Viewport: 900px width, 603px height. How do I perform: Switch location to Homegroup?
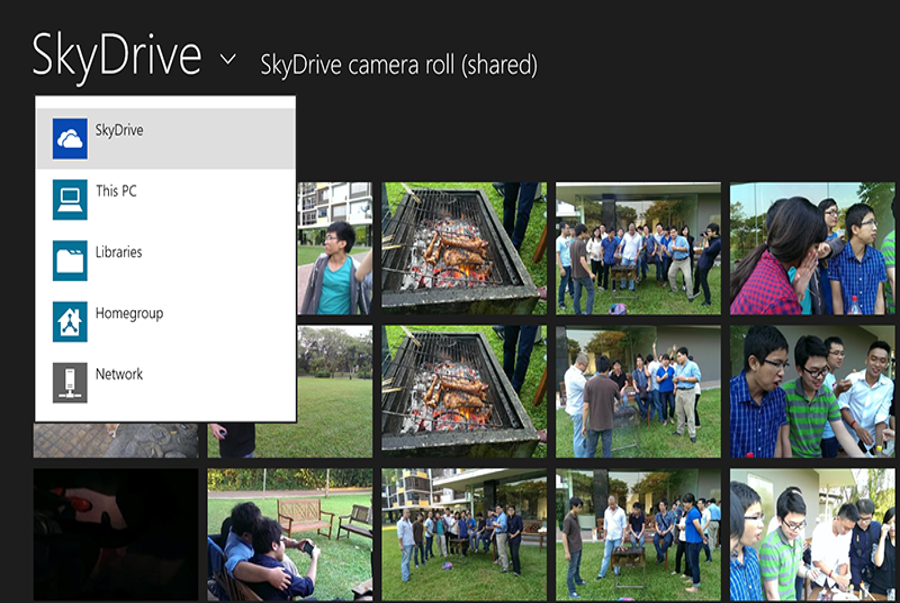tap(166, 321)
